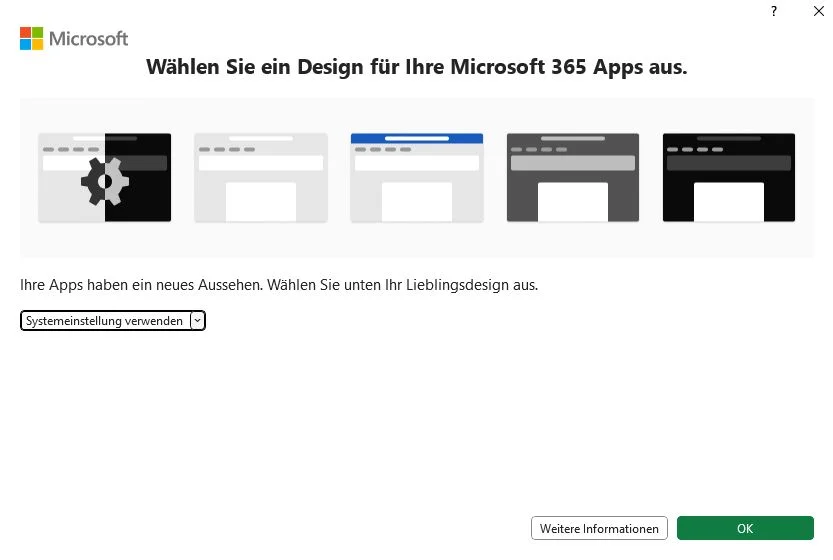Open help via the question mark icon
833x560 pixels.
(x=774, y=11)
